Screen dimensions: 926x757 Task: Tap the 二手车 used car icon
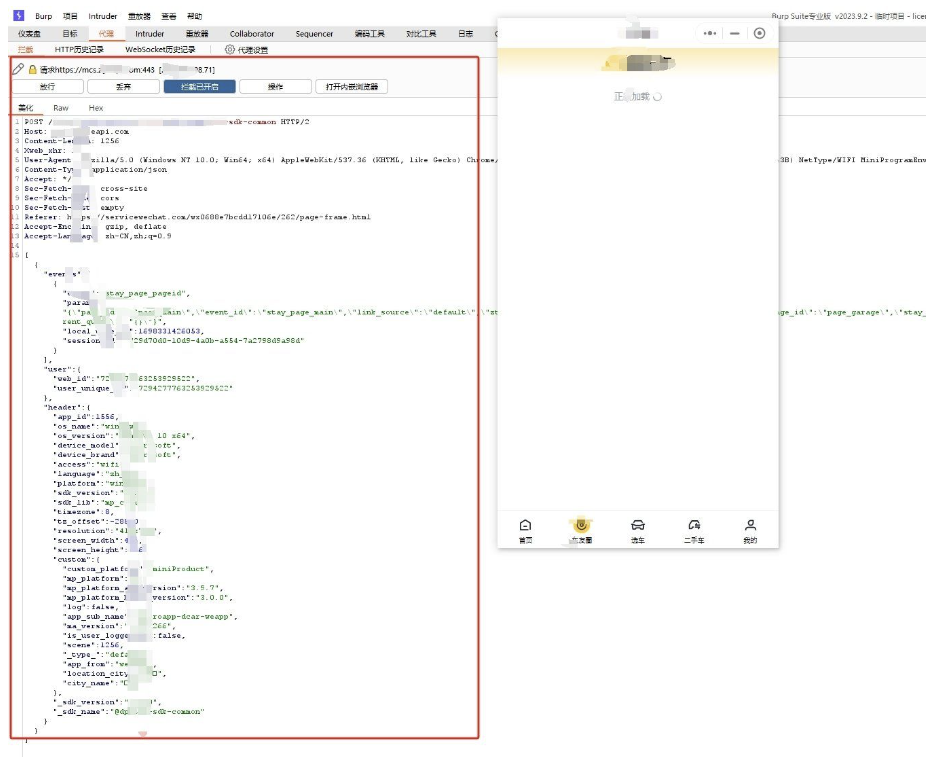coord(694,528)
